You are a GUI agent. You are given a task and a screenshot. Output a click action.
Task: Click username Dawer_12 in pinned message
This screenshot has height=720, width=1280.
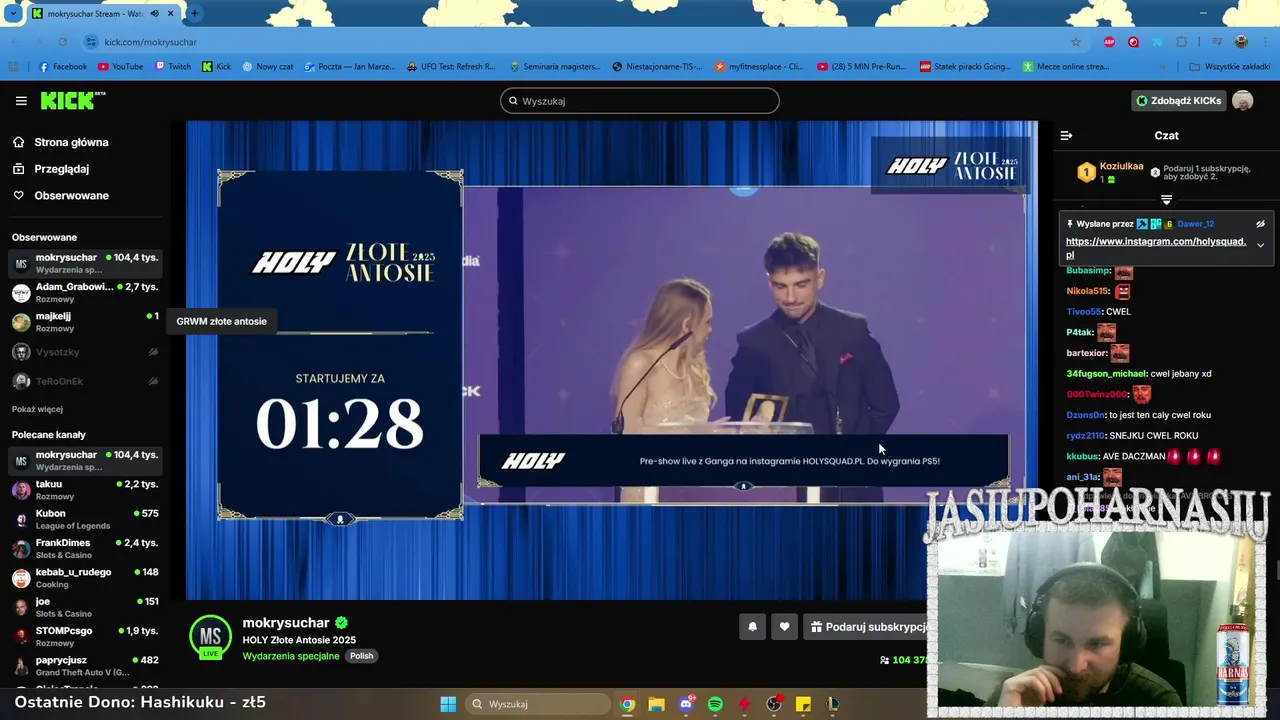pyautogui.click(x=1195, y=224)
